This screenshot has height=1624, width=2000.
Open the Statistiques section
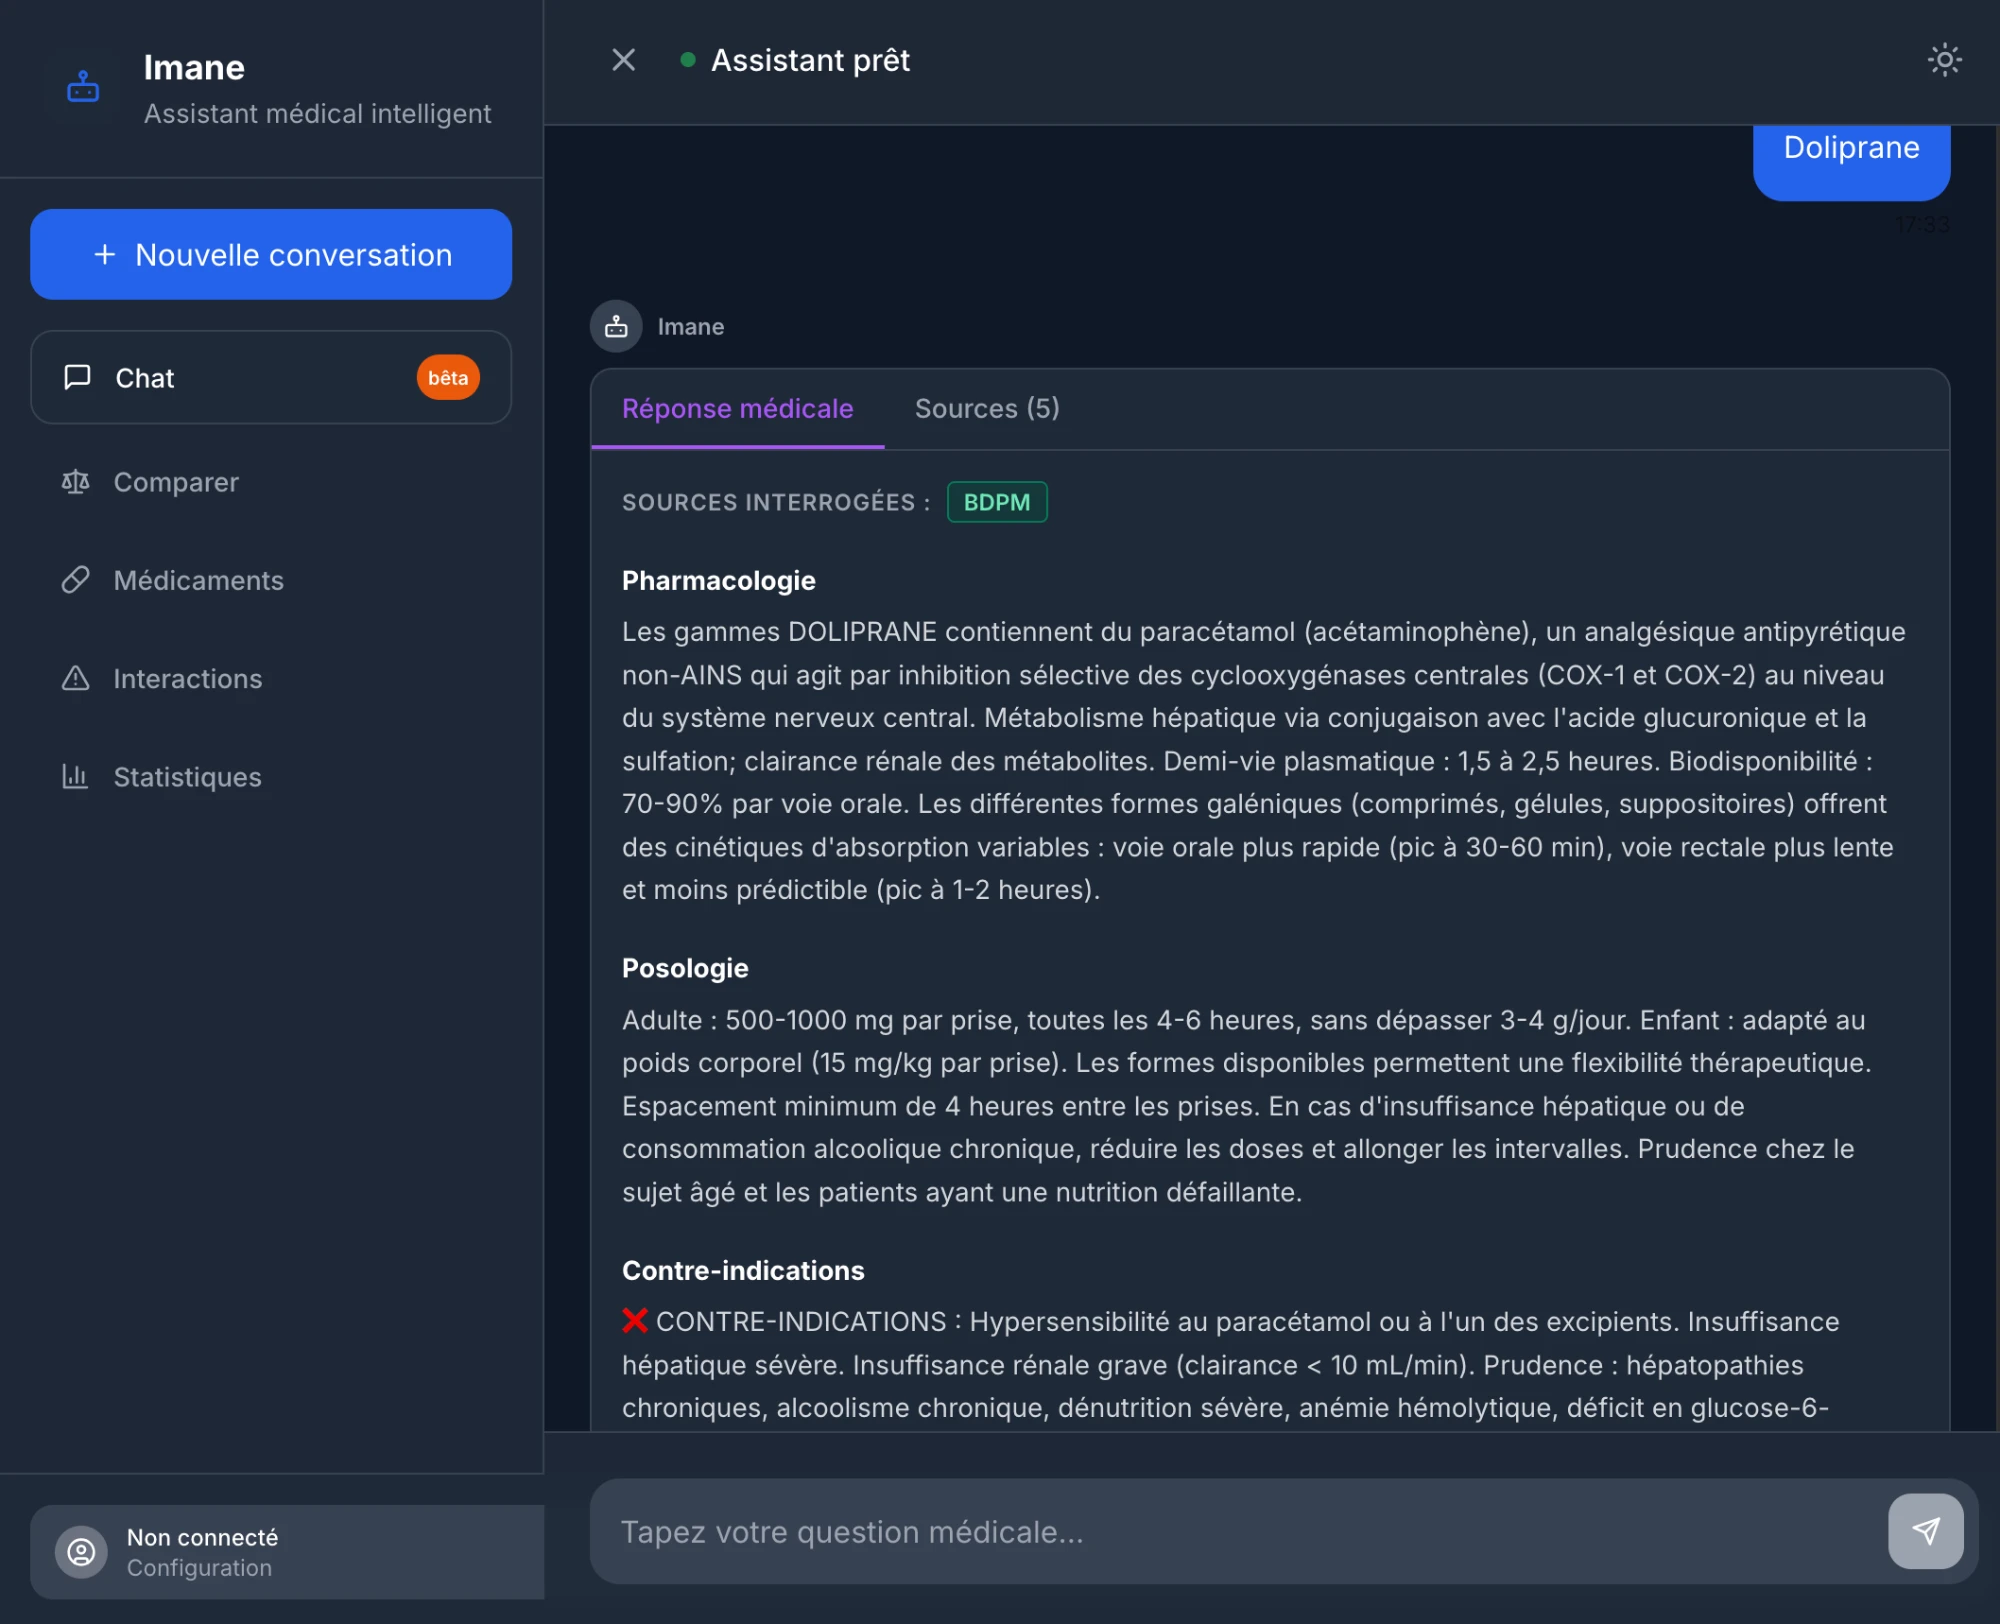[x=271, y=776]
